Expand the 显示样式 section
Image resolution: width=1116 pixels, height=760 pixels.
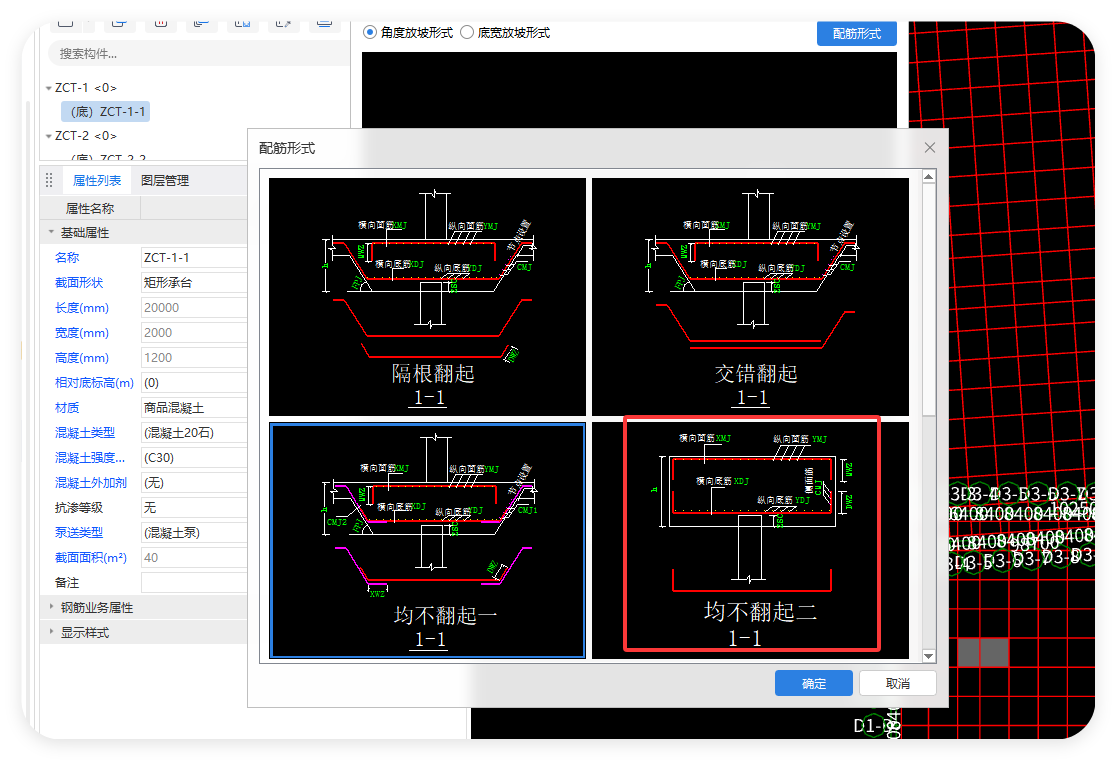coord(51,632)
